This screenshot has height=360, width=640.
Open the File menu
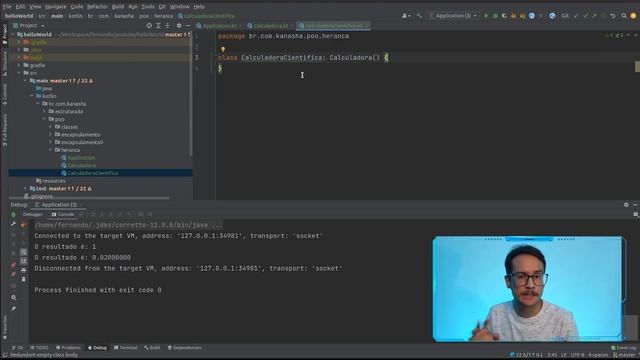(7, 7)
